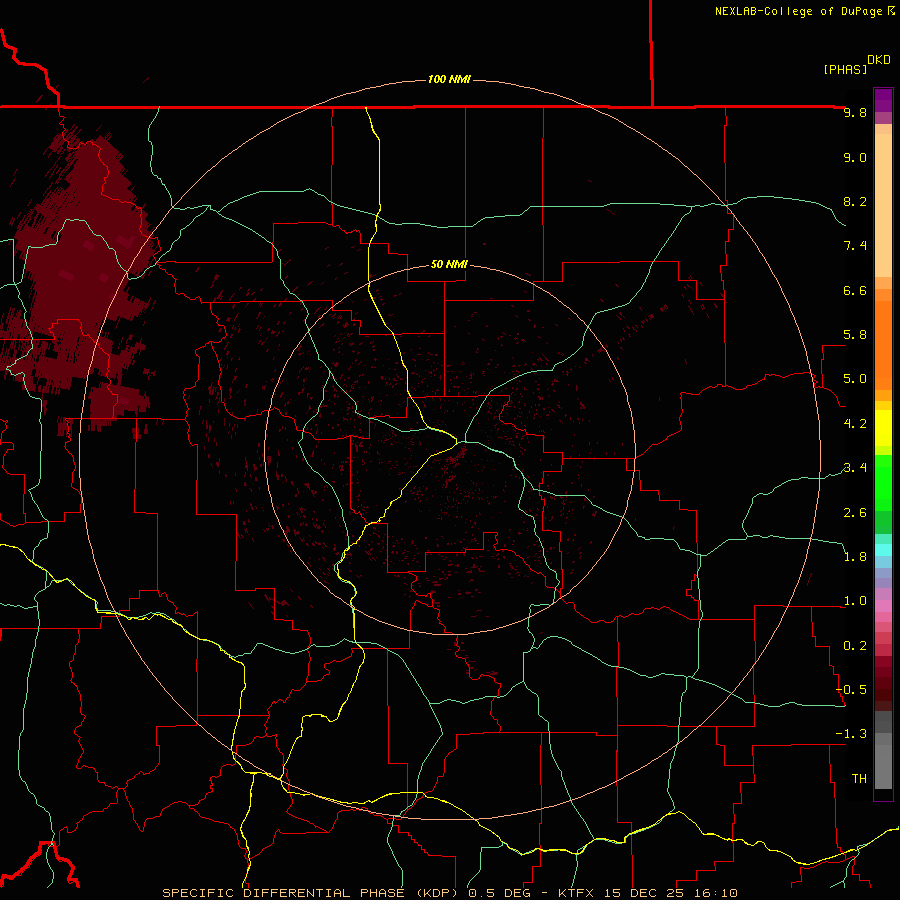Screen dimensions: 900x900
Task: Click the 6.6 legend value
Action: pyautogui.click(x=855, y=290)
